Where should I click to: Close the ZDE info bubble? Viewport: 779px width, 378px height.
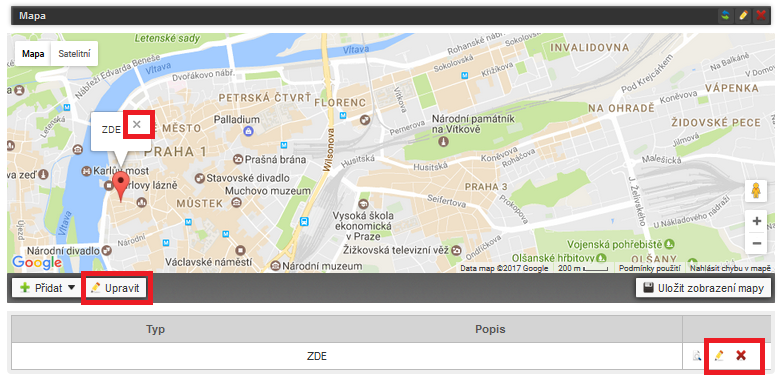(x=137, y=125)
